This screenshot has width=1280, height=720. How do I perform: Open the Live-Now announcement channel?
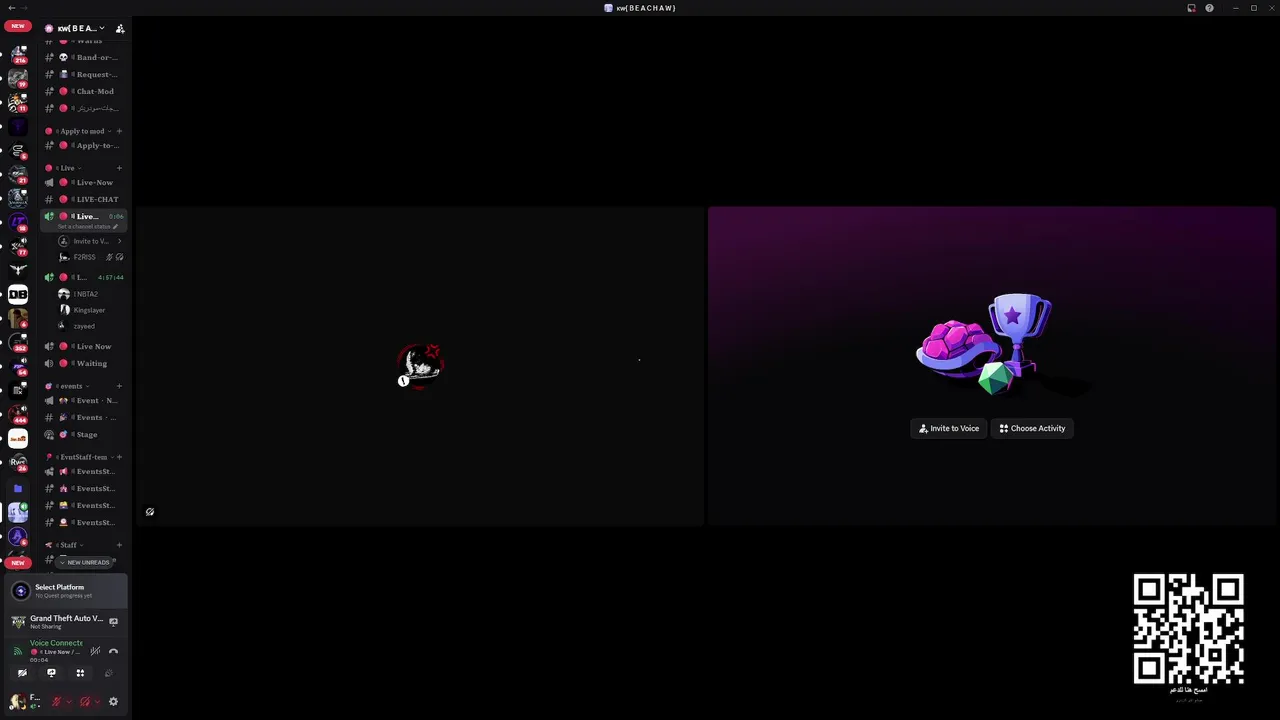(83, 182)
